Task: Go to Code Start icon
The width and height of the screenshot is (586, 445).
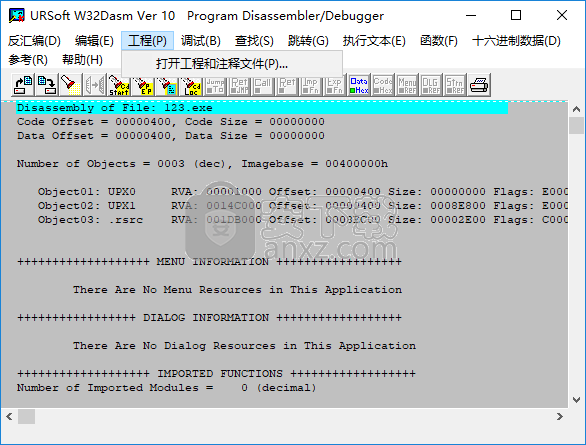Action: (119, 85)
